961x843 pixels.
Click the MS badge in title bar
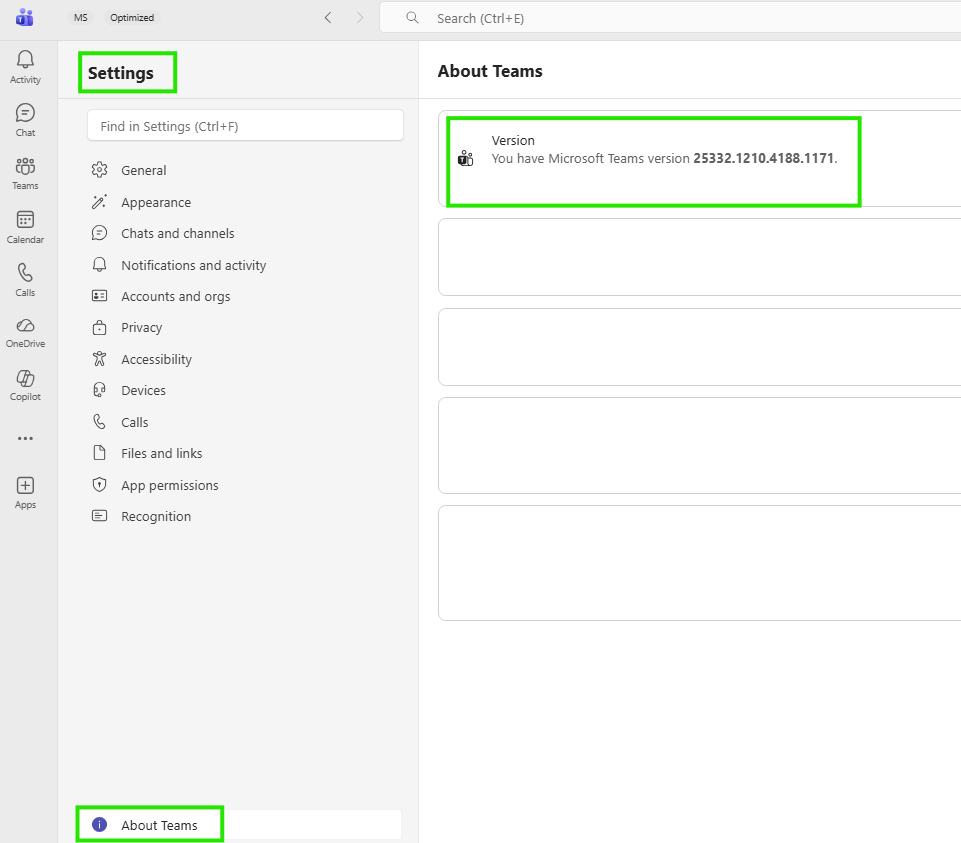(x=81, y=18)
